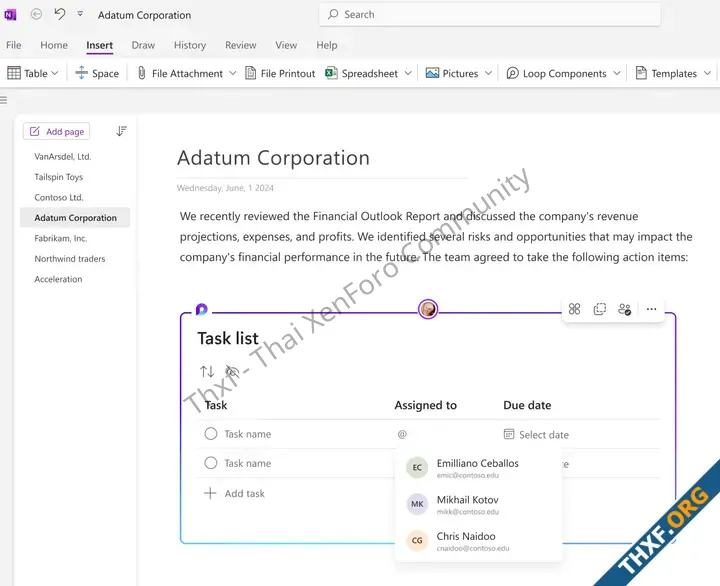The image size is (720, 586).
Task: Click the Add page button
Action: [56, 131]
